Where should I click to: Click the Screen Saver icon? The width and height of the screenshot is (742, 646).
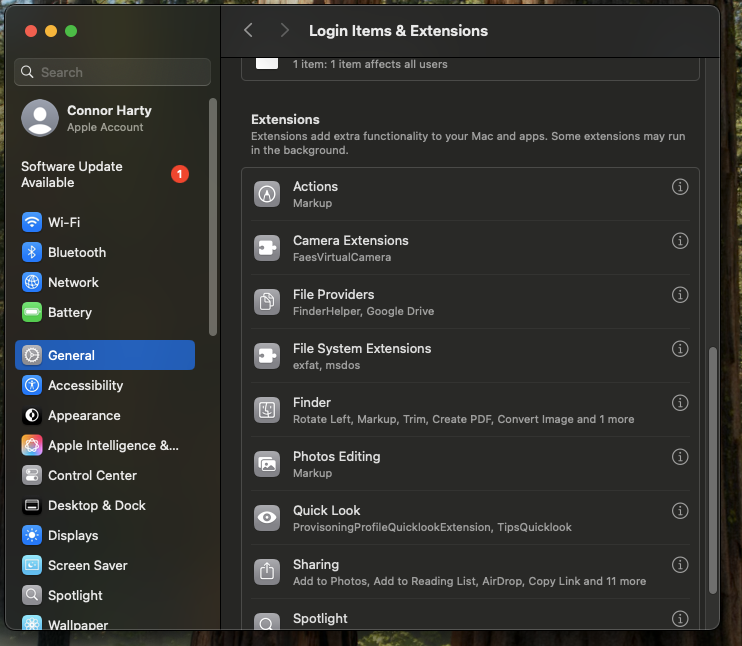(32, 565)
